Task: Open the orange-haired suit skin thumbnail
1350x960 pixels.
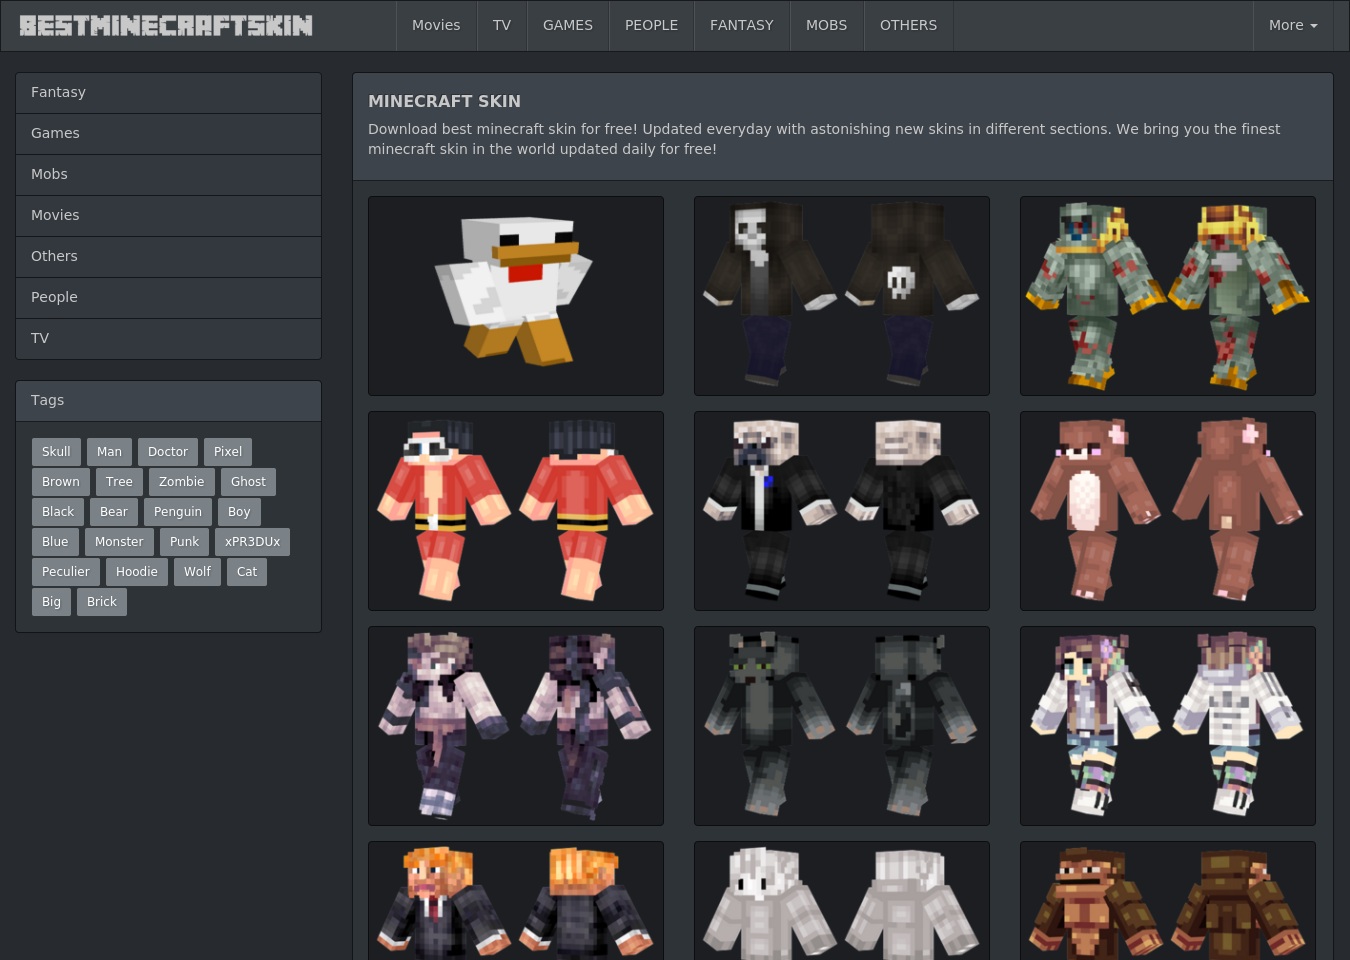Action: click(516, 901)
